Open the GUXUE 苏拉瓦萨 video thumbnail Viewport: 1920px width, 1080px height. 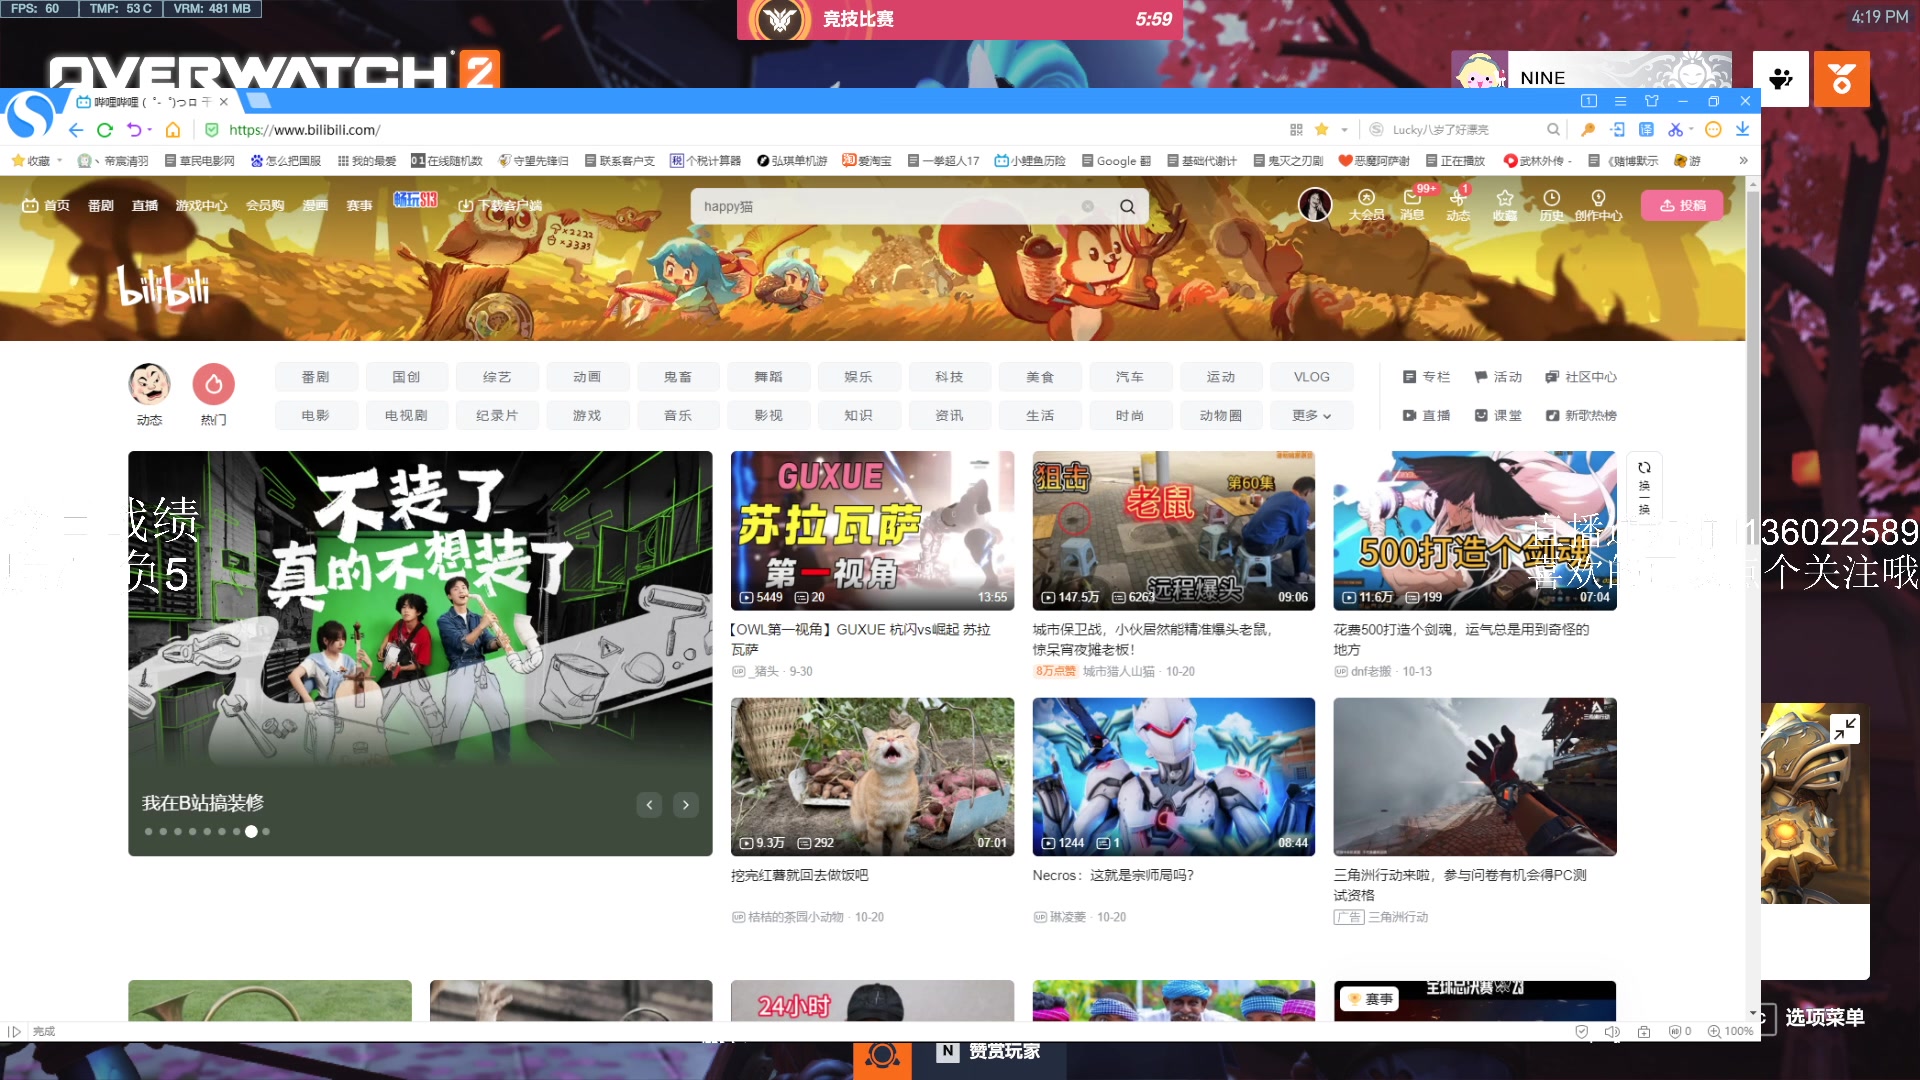(872, 530)
